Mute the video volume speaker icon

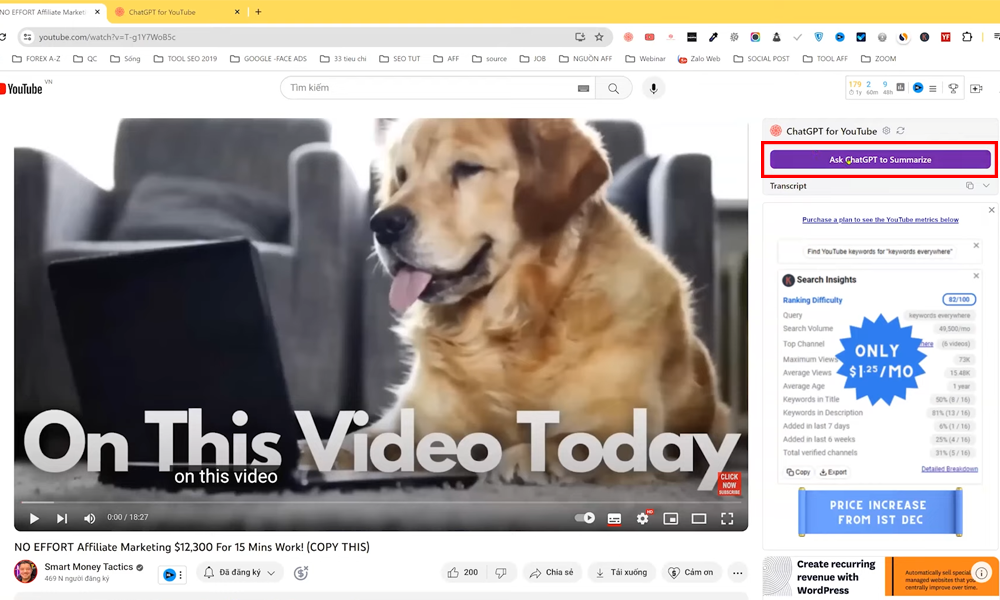89,518
